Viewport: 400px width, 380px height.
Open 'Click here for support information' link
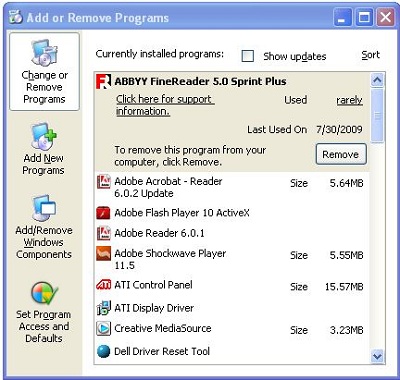click(165, 105)
